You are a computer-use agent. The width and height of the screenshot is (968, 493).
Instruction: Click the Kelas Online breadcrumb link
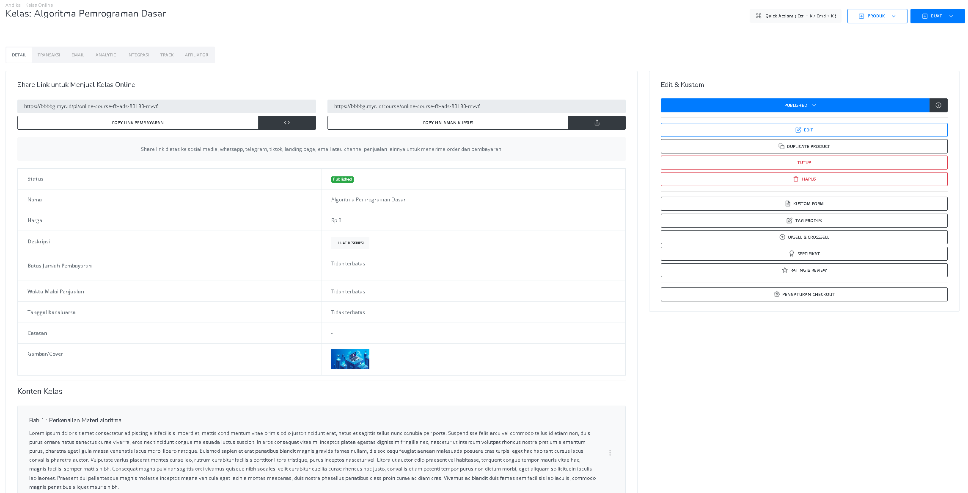click(x=40, y=5)
